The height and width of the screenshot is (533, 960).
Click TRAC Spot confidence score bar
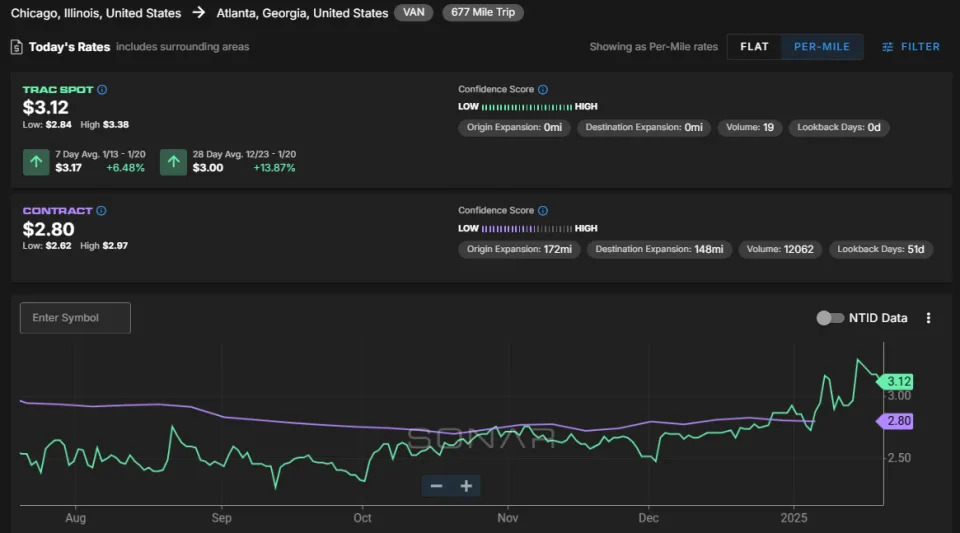point(527,106)
